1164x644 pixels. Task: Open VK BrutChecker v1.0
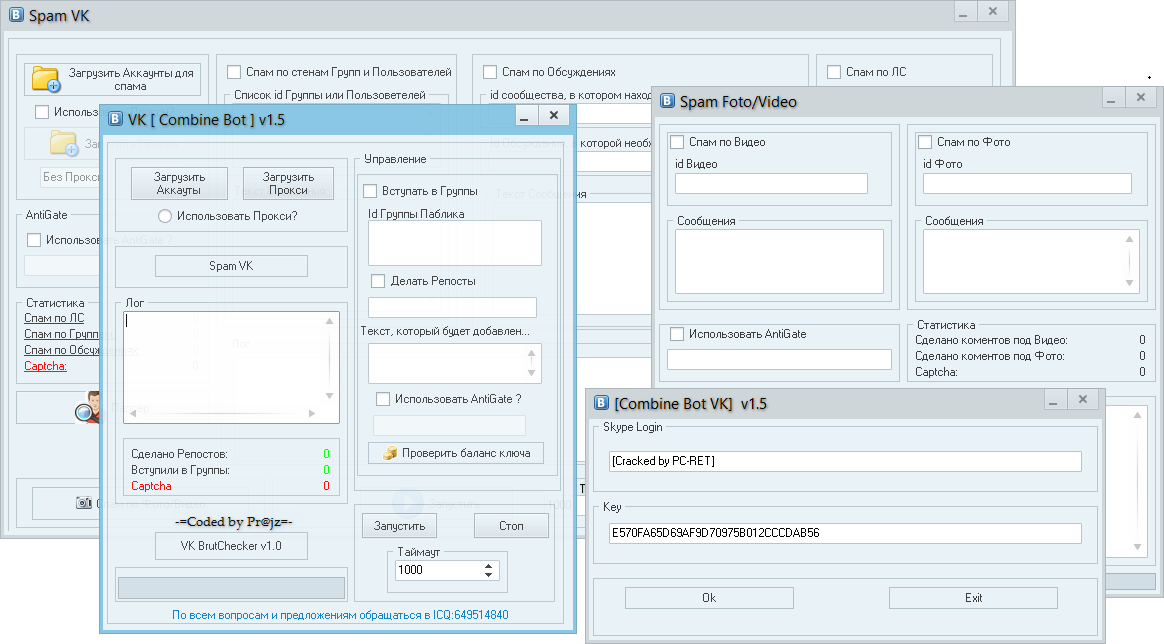(x=231, y=545)
